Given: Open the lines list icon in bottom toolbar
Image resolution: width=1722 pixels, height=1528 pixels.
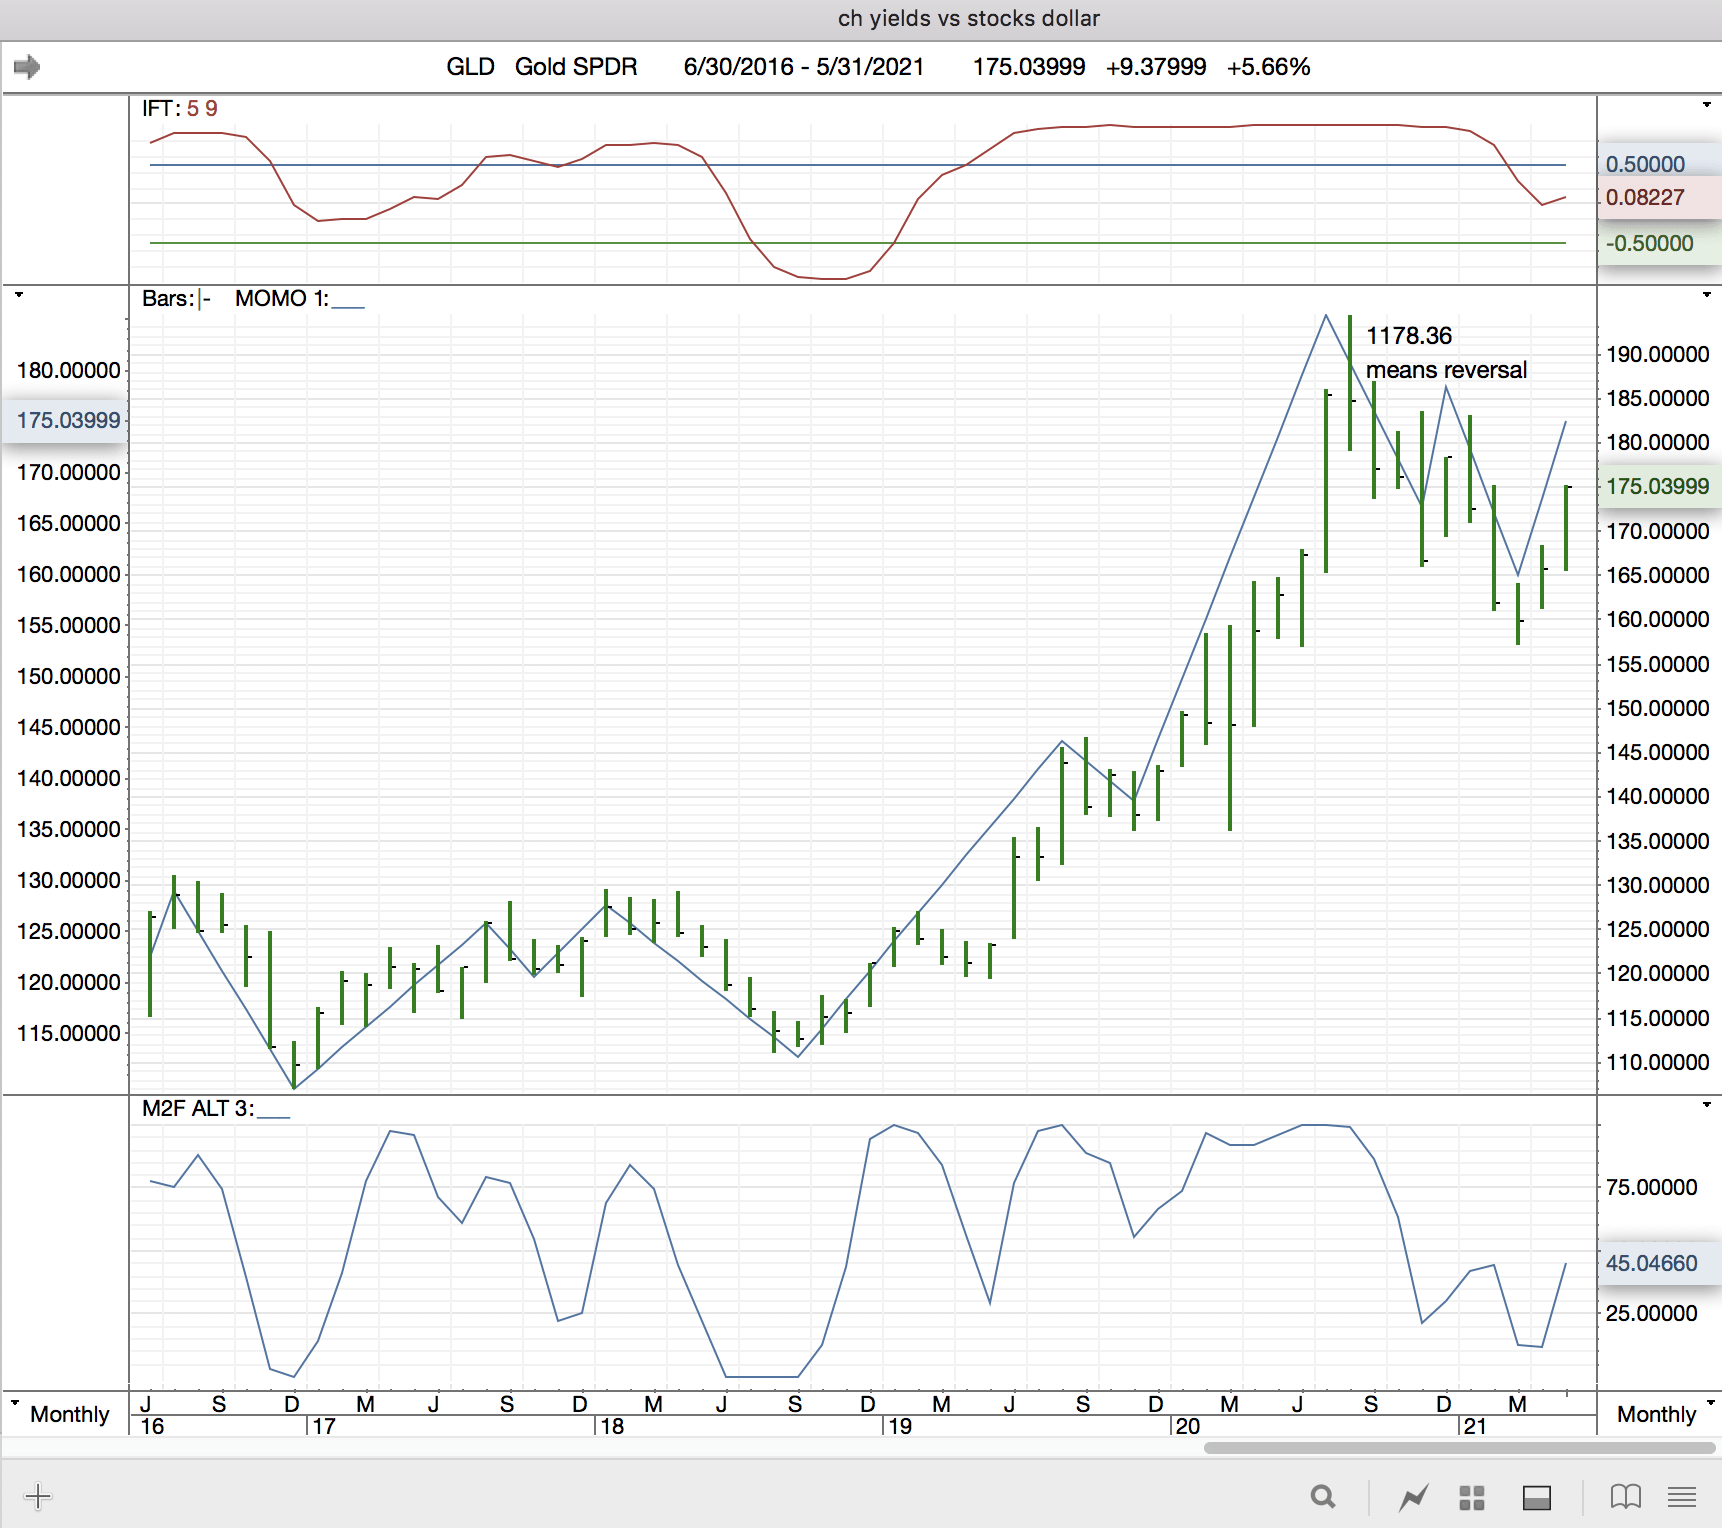Looking at the screenshot, I should coord(1682,1497).
